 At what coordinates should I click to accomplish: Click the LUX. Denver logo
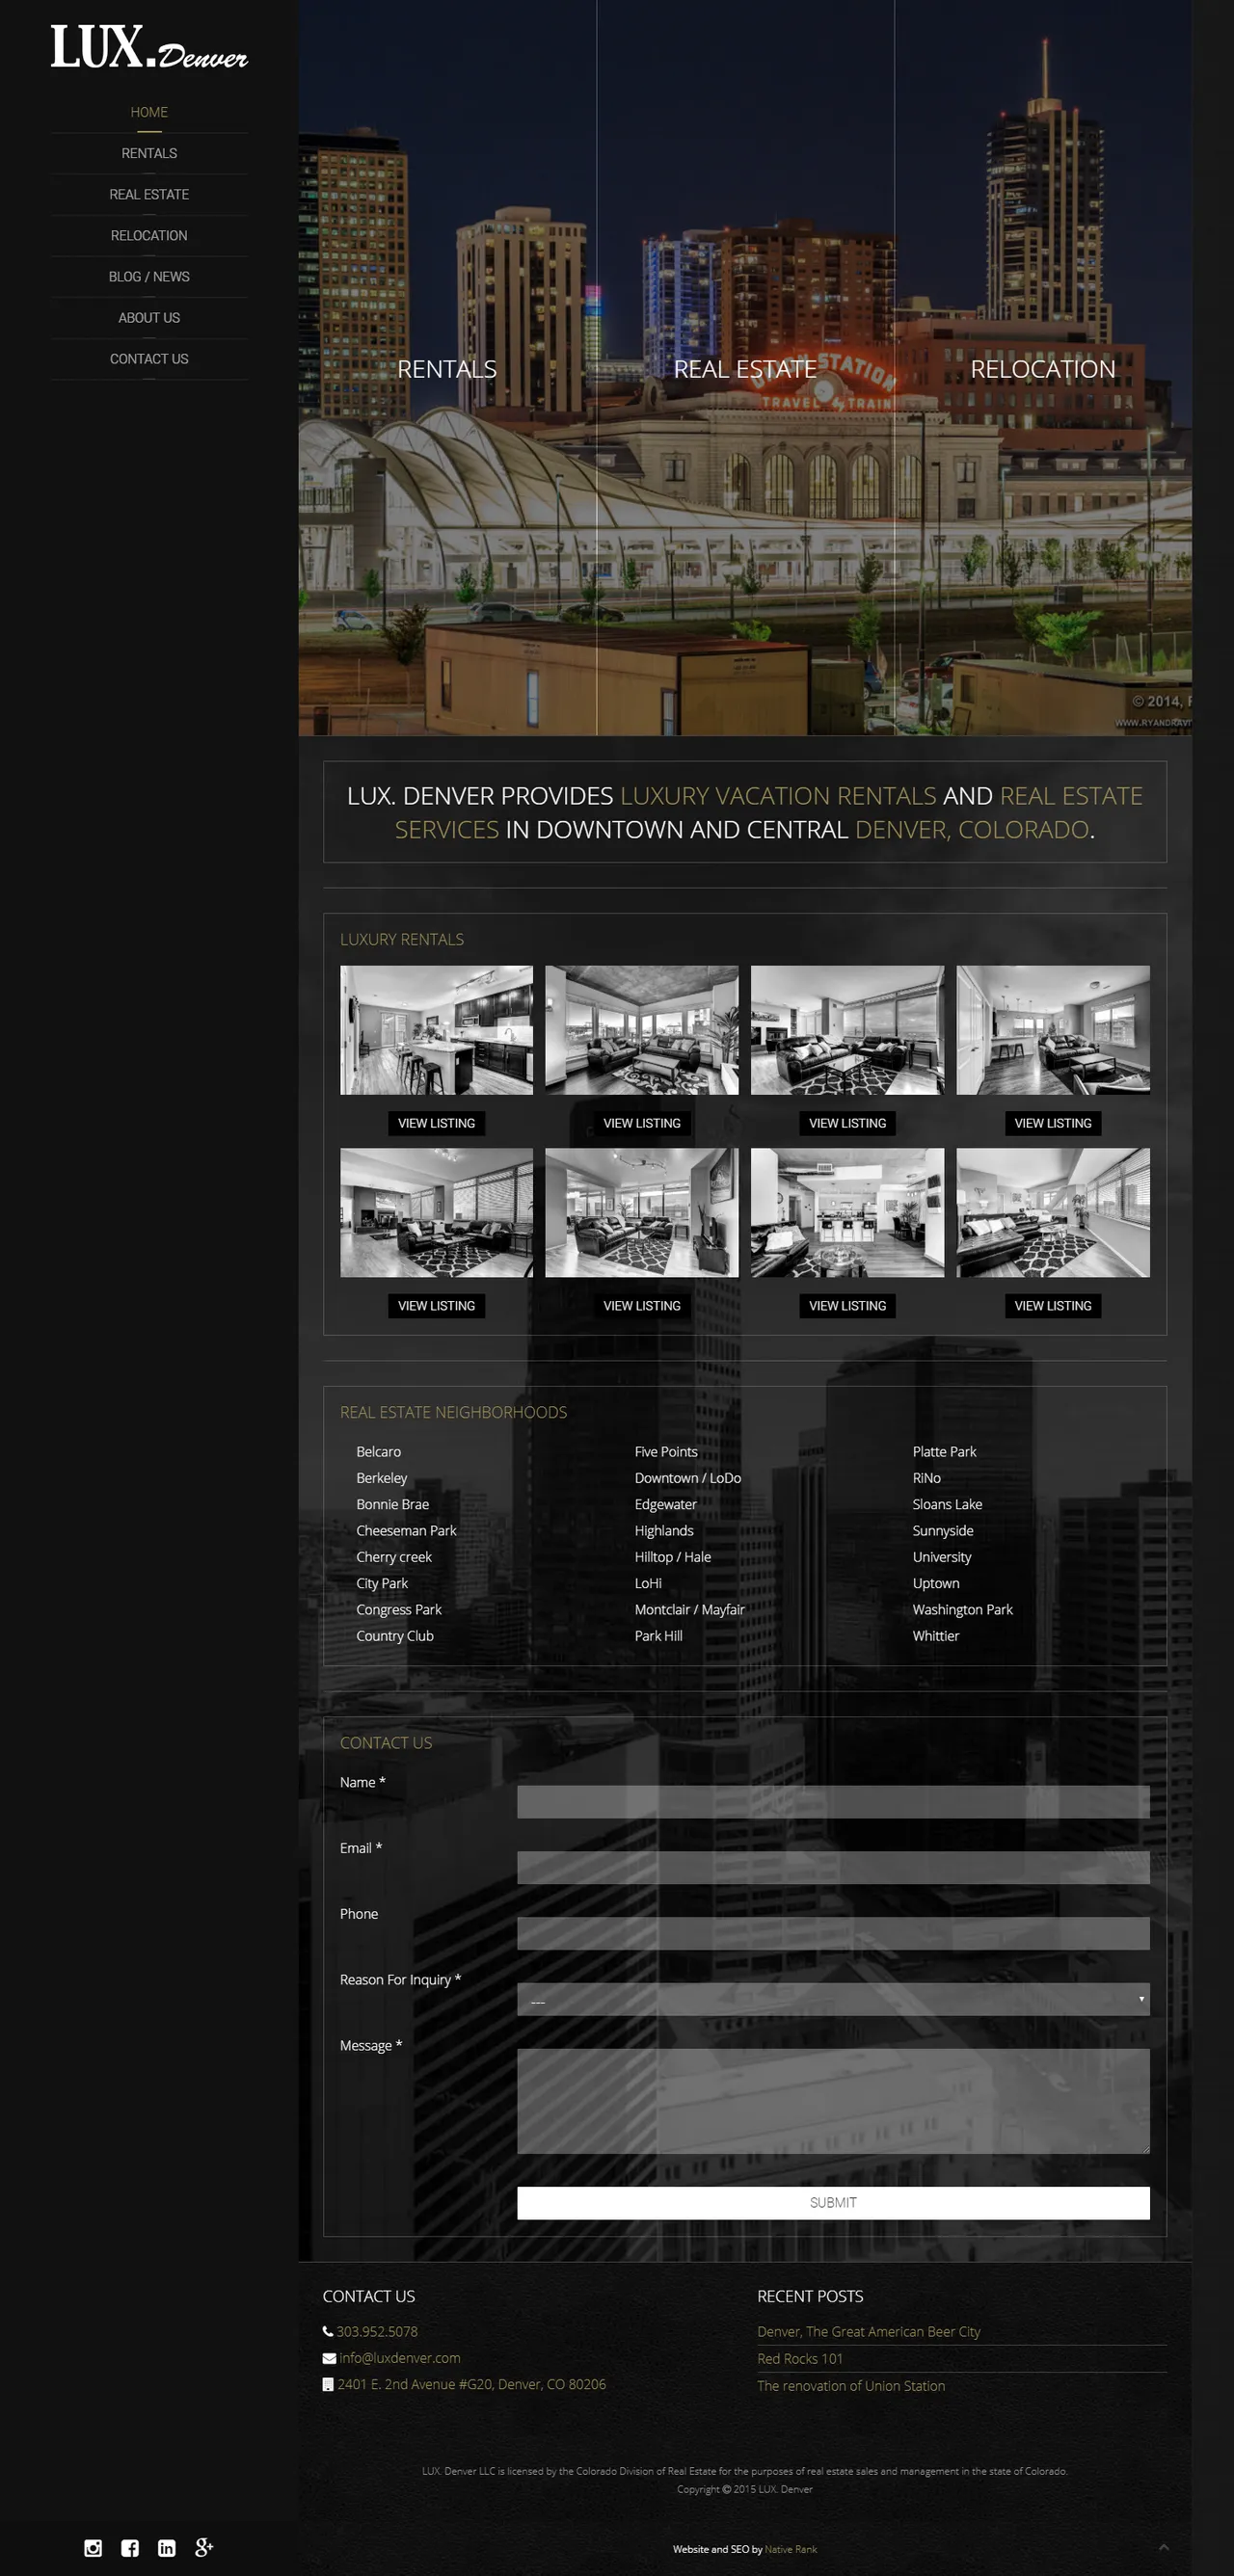pos(149,47)
